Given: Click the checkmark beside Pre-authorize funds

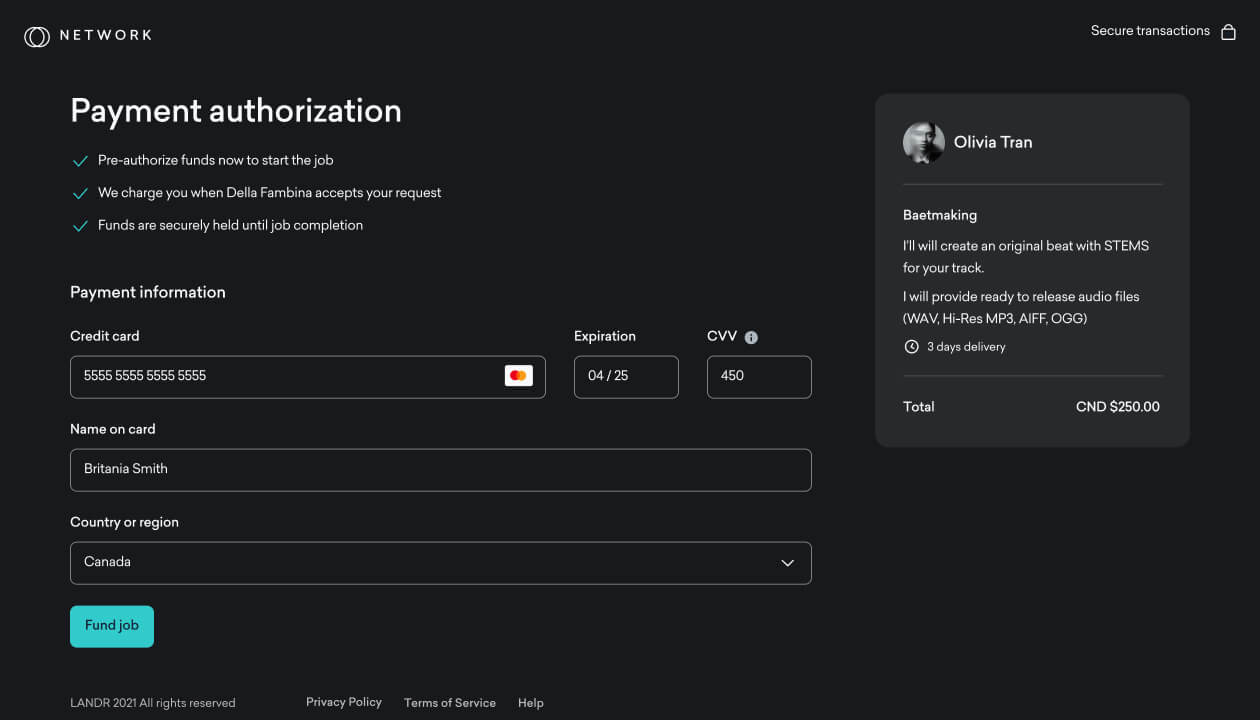Looking at the screenshot, I should click(80, 161).
